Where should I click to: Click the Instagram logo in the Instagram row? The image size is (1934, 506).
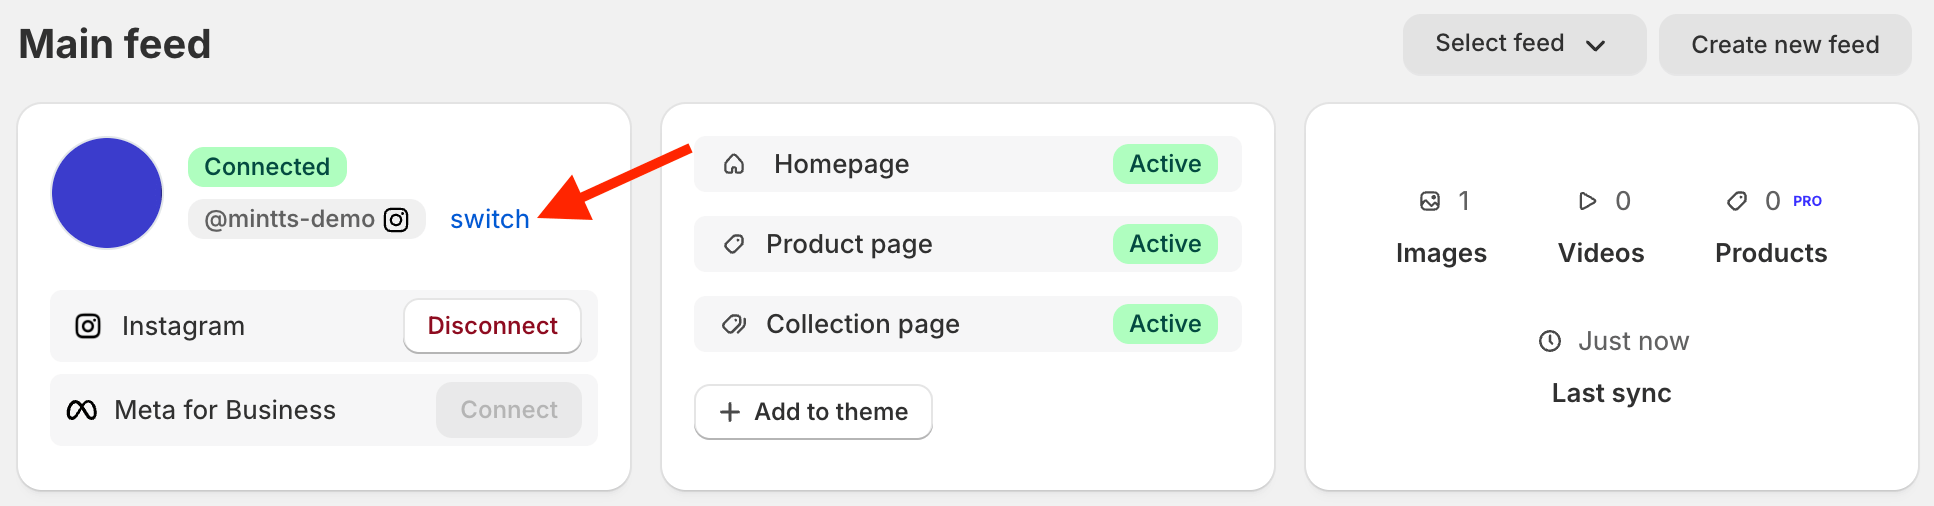click(88, 326)
